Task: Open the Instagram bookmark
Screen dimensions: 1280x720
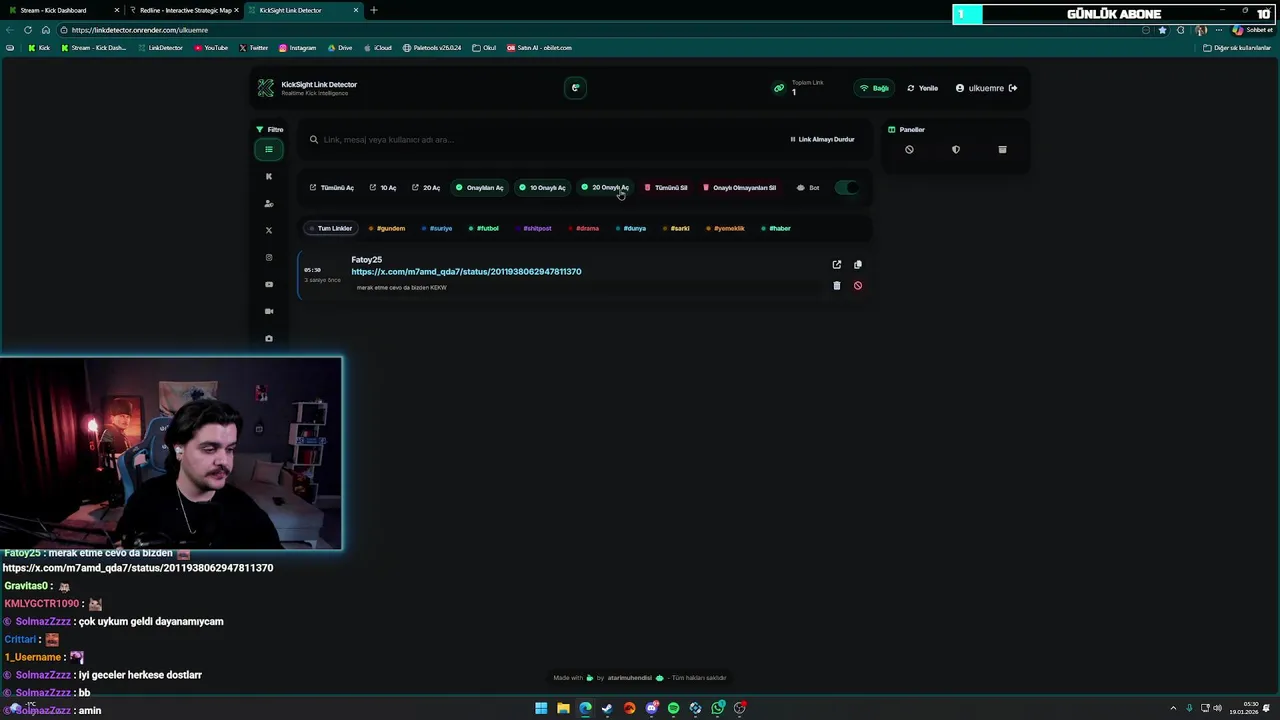Action: click(x=298, y=48)
